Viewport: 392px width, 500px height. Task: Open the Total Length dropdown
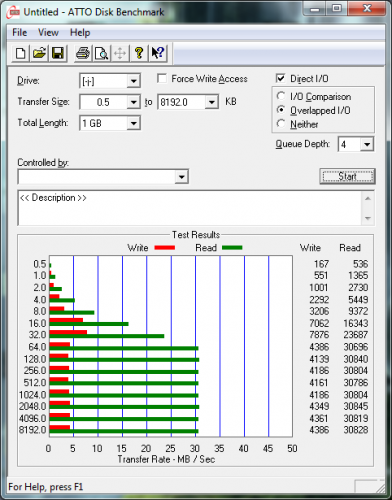click(133, 123)
